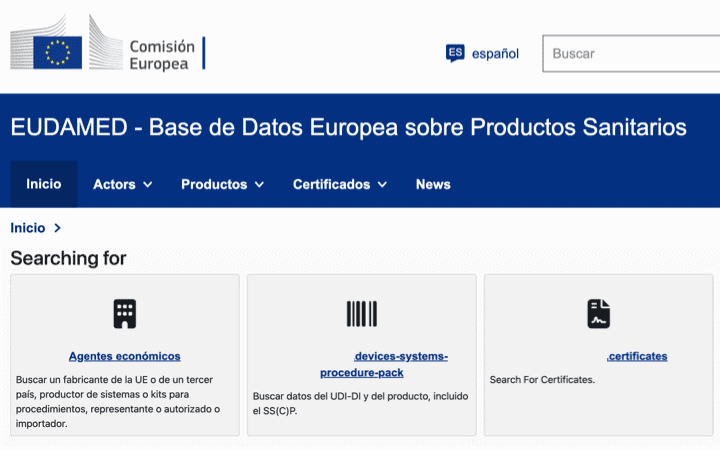Click the building icon for Agentes económicos
The image size is (720, 450).
click(x=124, y=314)
